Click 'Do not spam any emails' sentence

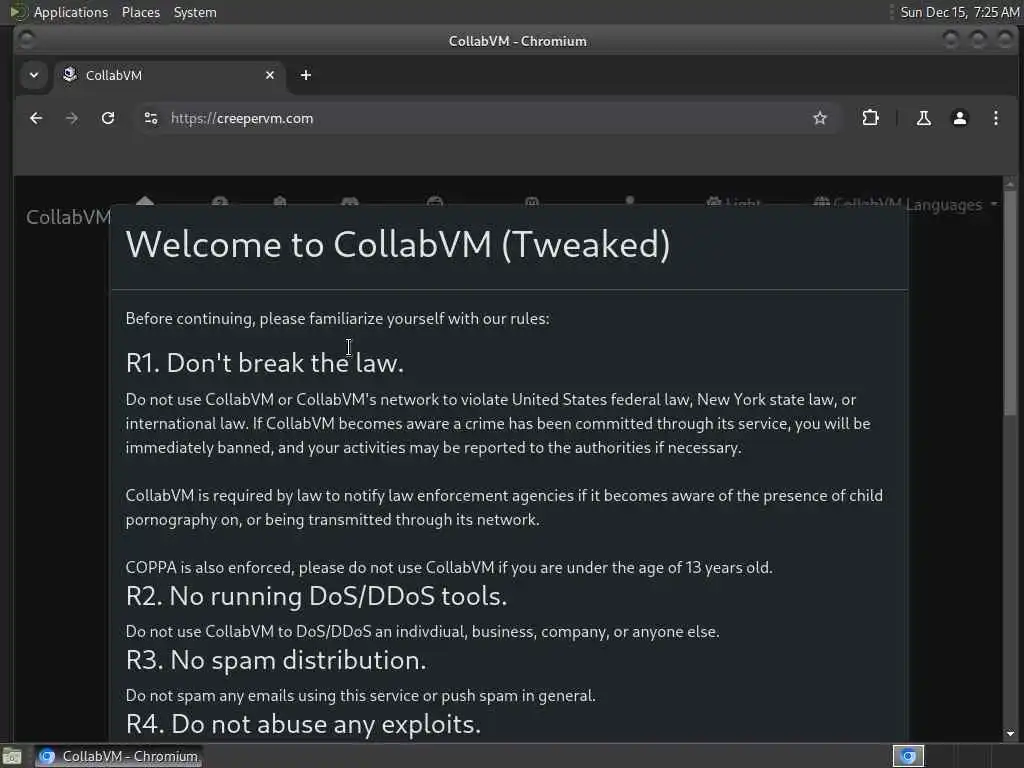(360, 696)
